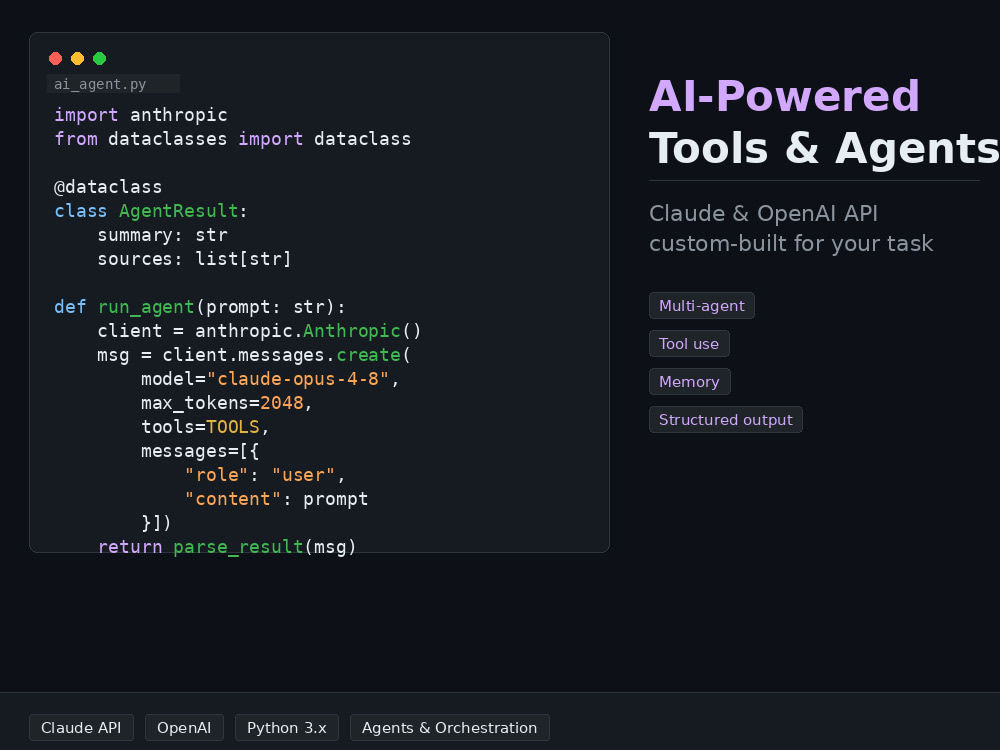
Task: Click the 'class AgentResult:' line
Action: (151, 211)
